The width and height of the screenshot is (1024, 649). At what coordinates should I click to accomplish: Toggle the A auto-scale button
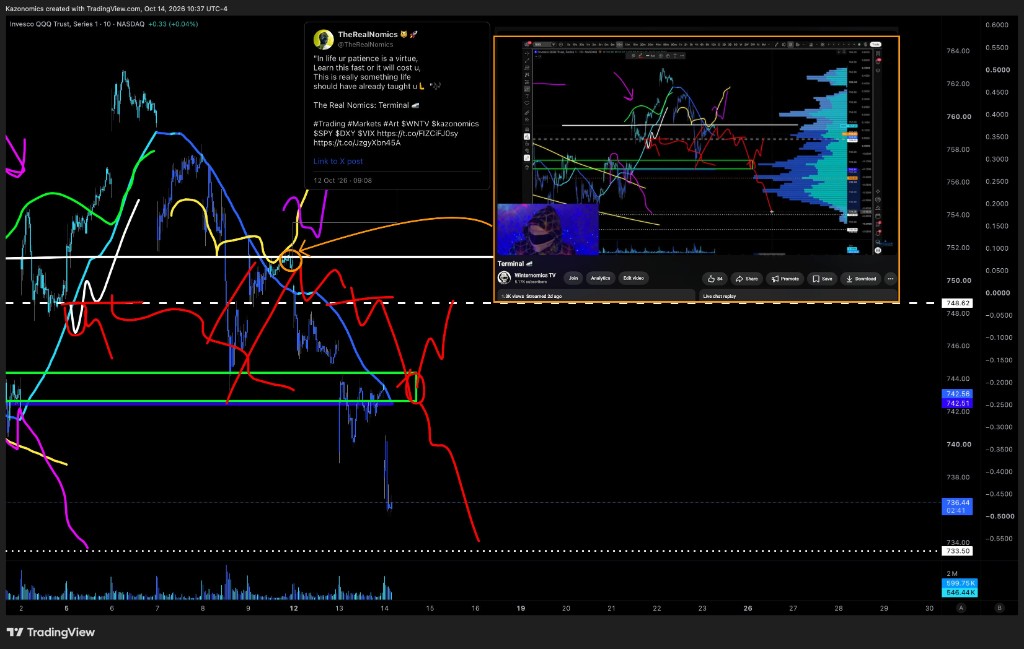961,608
